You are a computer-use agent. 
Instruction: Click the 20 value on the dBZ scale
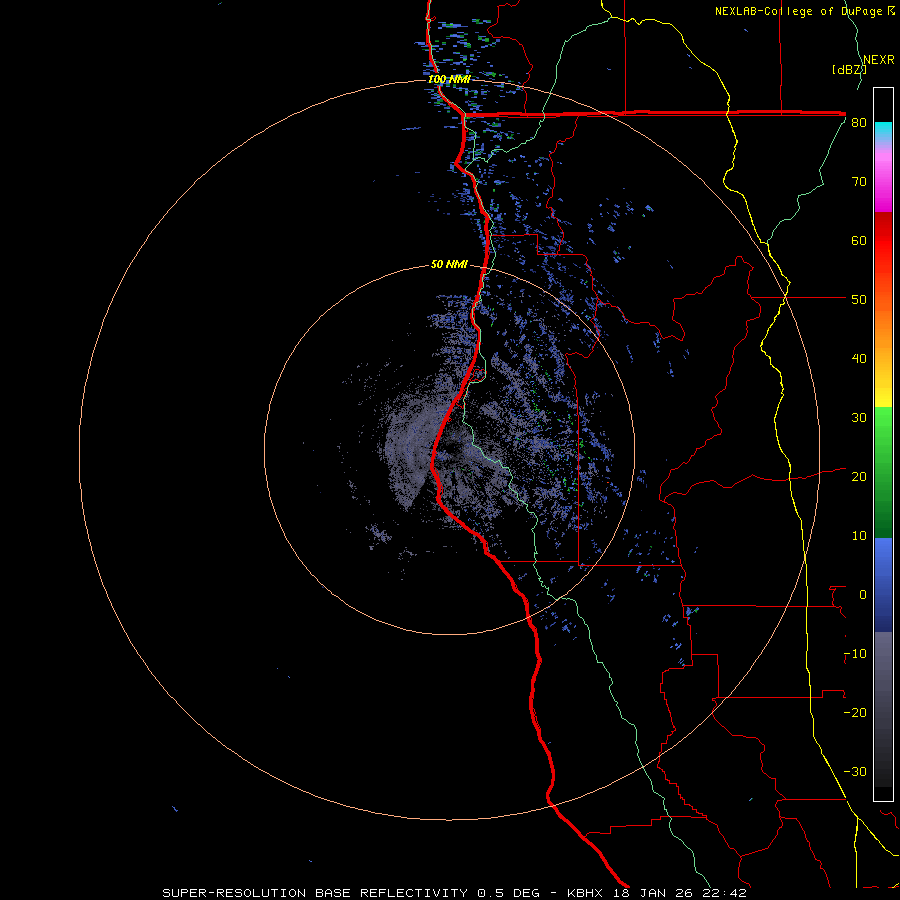pos(859,477)
